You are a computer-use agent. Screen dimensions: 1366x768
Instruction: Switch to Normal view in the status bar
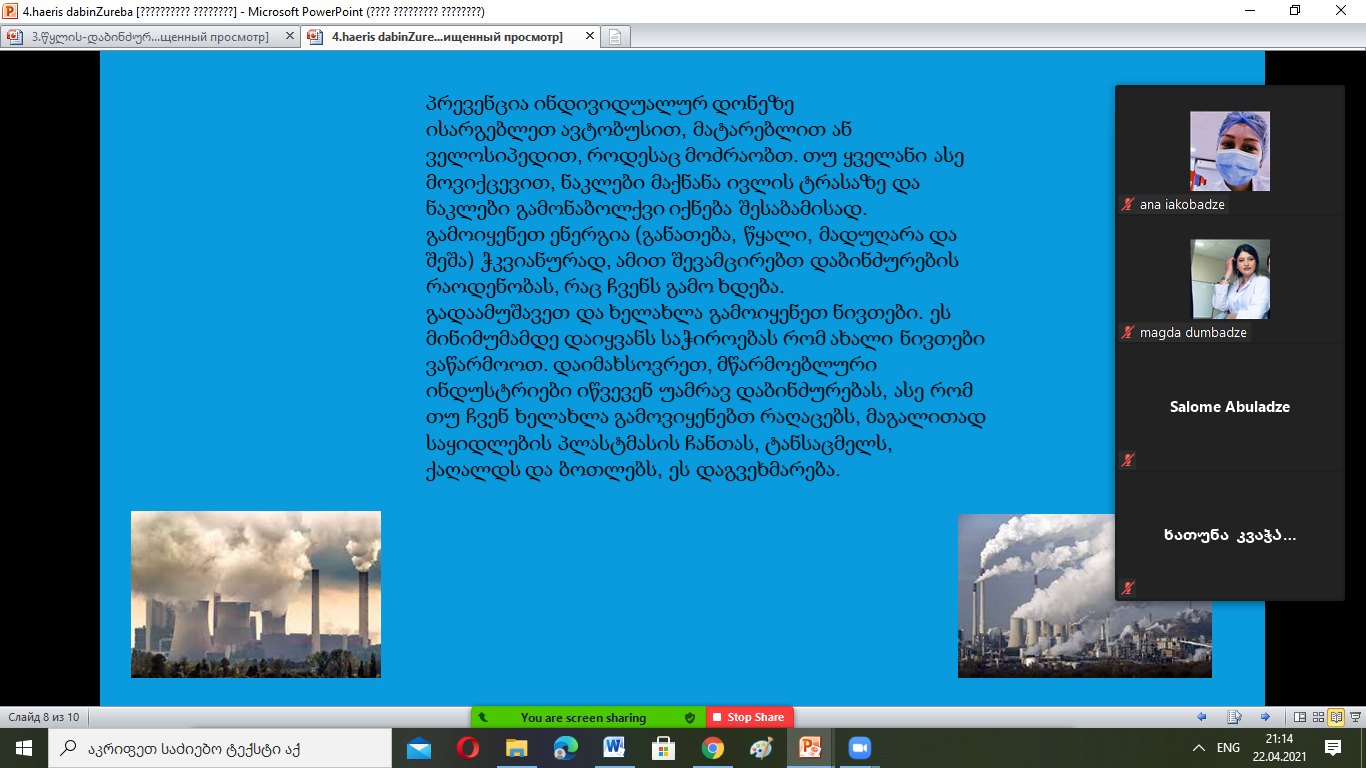[x=1299, y=717]
